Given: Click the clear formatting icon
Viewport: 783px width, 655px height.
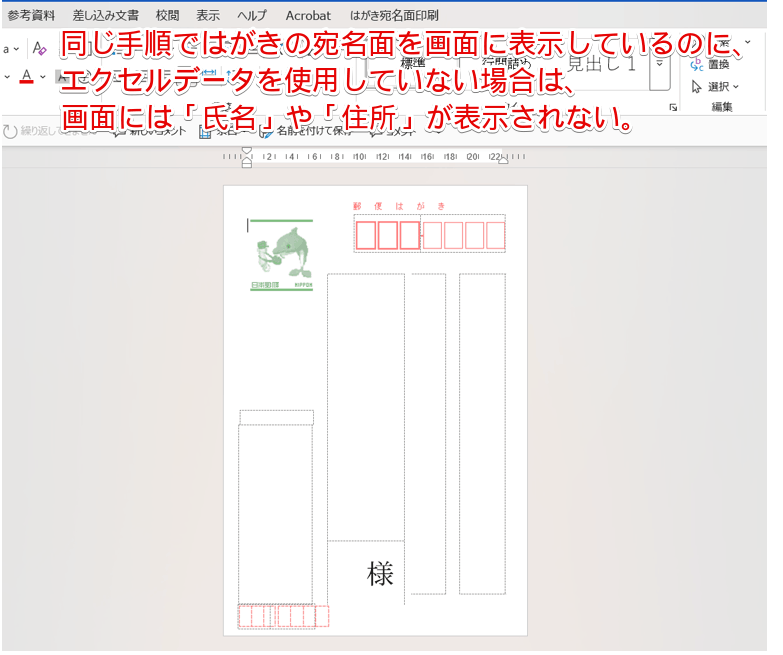Looking at the screenshot, I should [x=39, y=48].
